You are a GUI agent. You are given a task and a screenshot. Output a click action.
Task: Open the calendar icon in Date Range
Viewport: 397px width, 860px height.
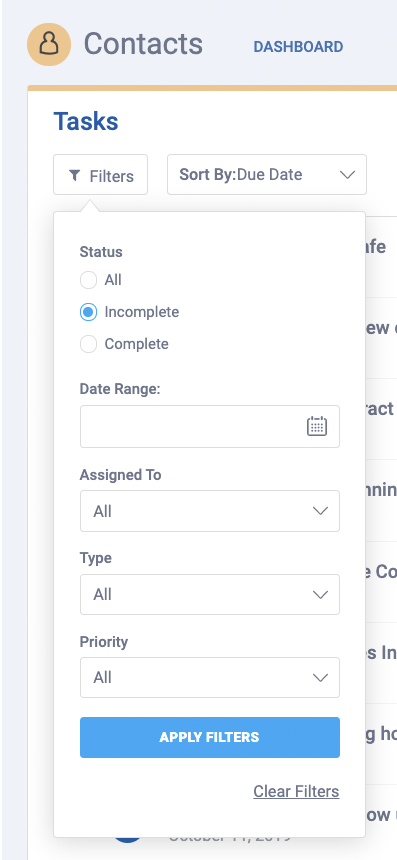pyautogui.click(x=316, y=426)
